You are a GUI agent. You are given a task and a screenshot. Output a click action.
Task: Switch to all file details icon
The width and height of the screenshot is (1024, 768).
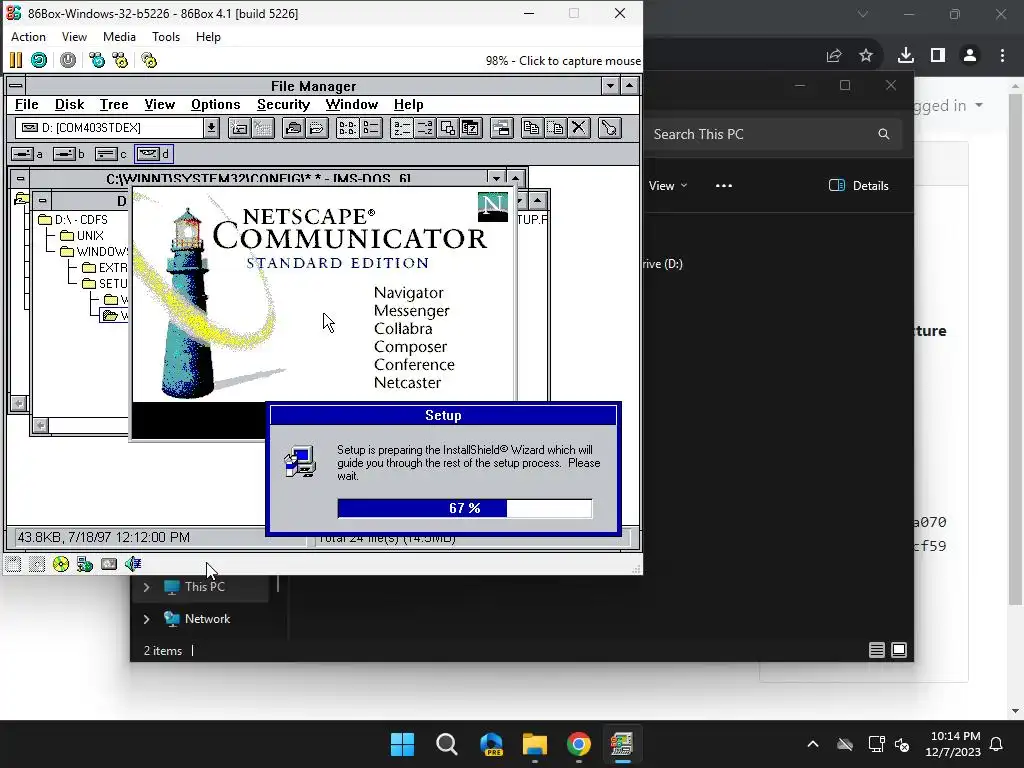click(371, 128)
